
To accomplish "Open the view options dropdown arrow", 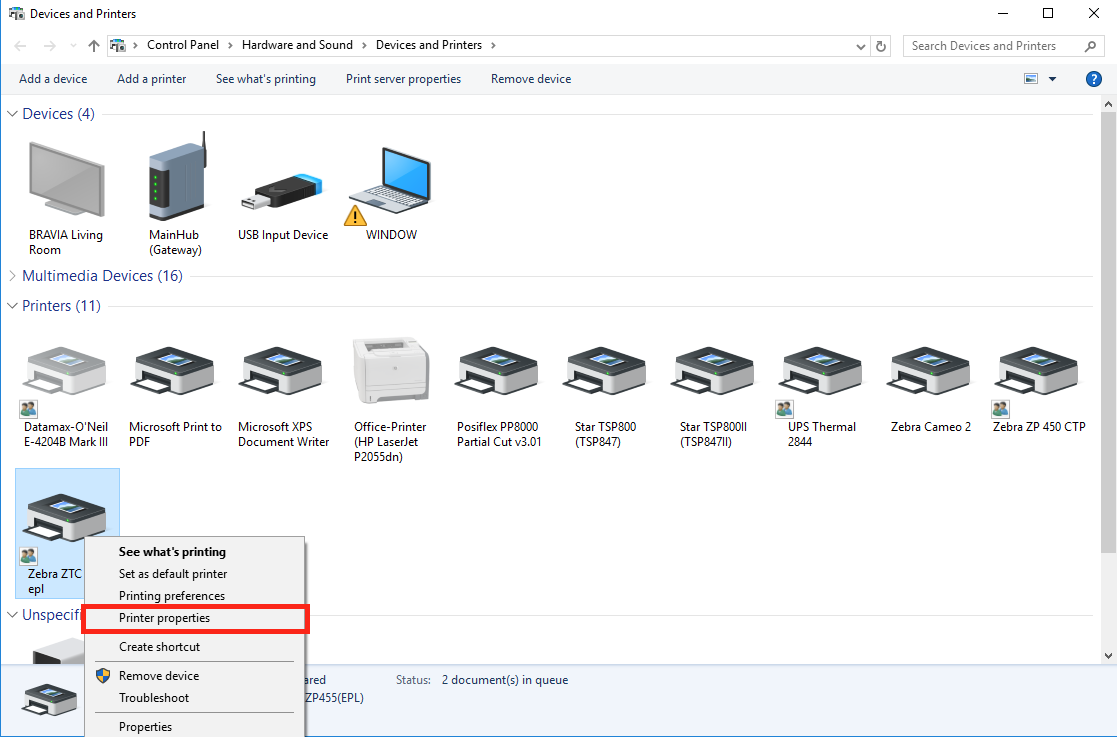I will [1052, 79].
